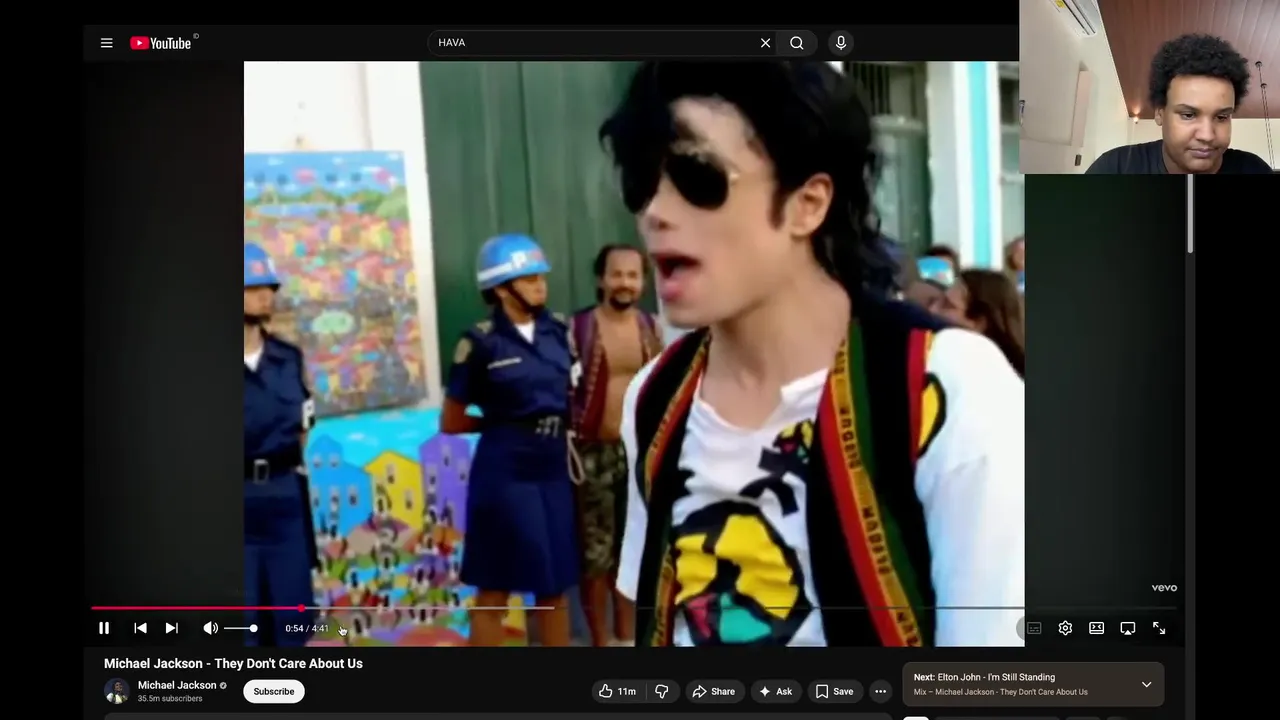This screenshot has height=720, width=1280.
Task: Dislike the video
Action: click(x=661, y=691)
